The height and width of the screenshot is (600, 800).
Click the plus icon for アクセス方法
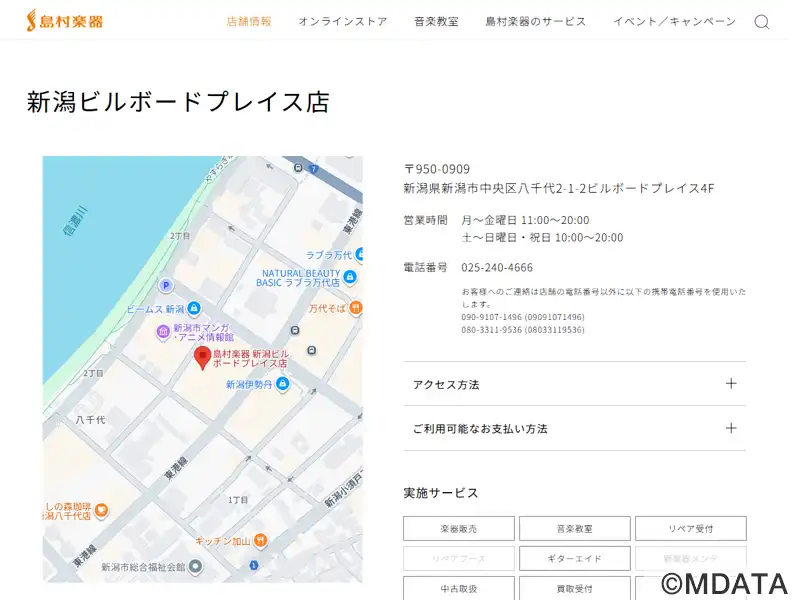pos(731,384)
